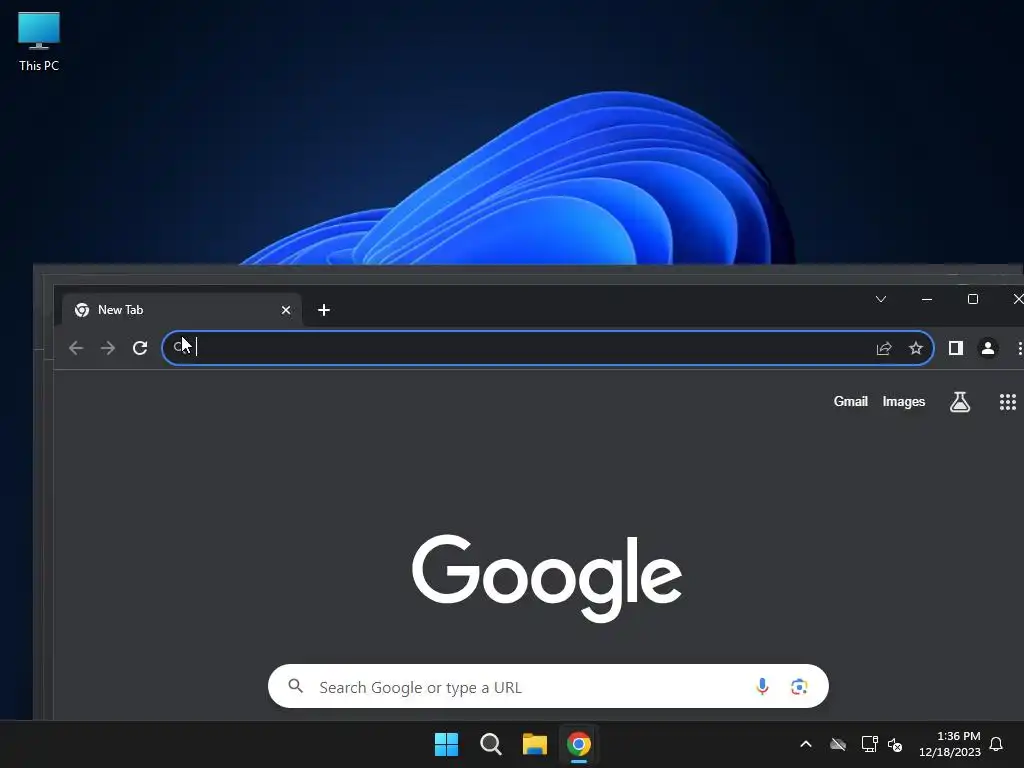The height and width of the screenshot is (768, 1024).
Task: Focus the Search Google or type a URL box
Action: pos(548,686)
